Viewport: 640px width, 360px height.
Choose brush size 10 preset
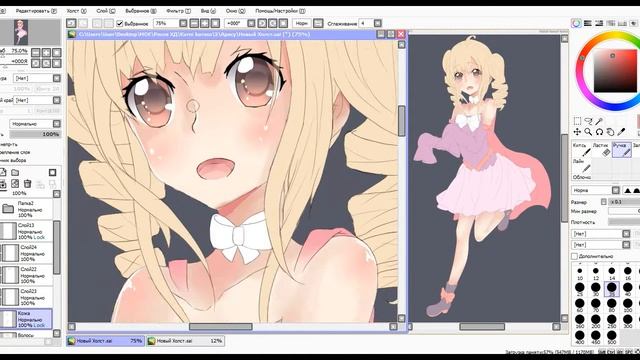[580, 273]
